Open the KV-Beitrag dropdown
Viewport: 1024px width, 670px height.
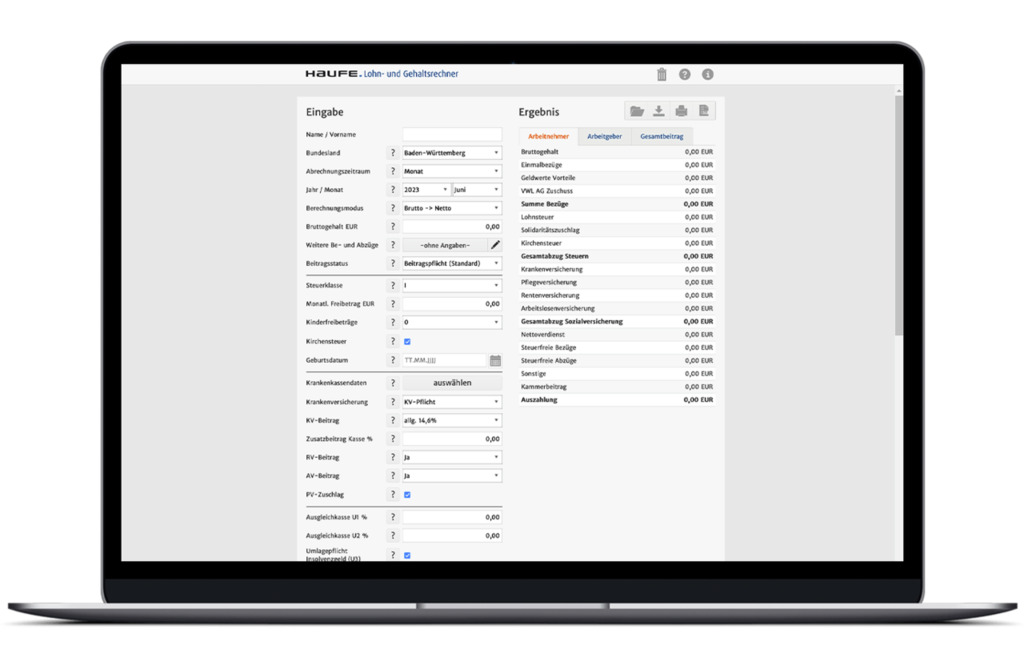[452, 421]
